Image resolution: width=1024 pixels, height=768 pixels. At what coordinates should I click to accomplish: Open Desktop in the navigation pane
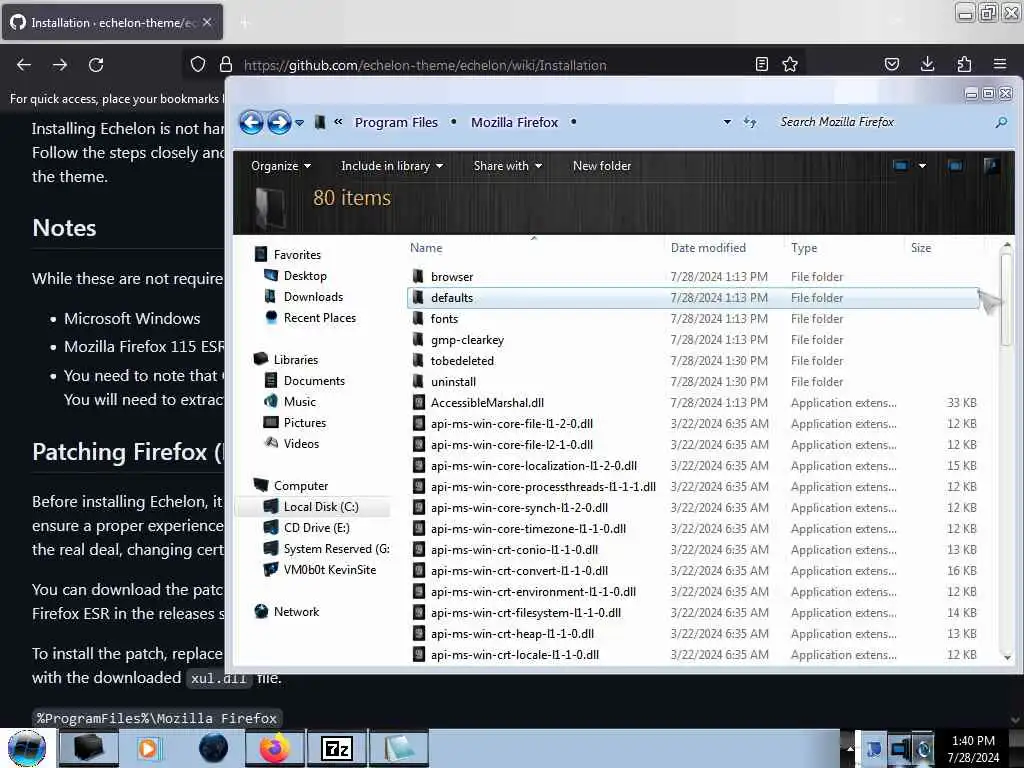click(x=295, y=276)
